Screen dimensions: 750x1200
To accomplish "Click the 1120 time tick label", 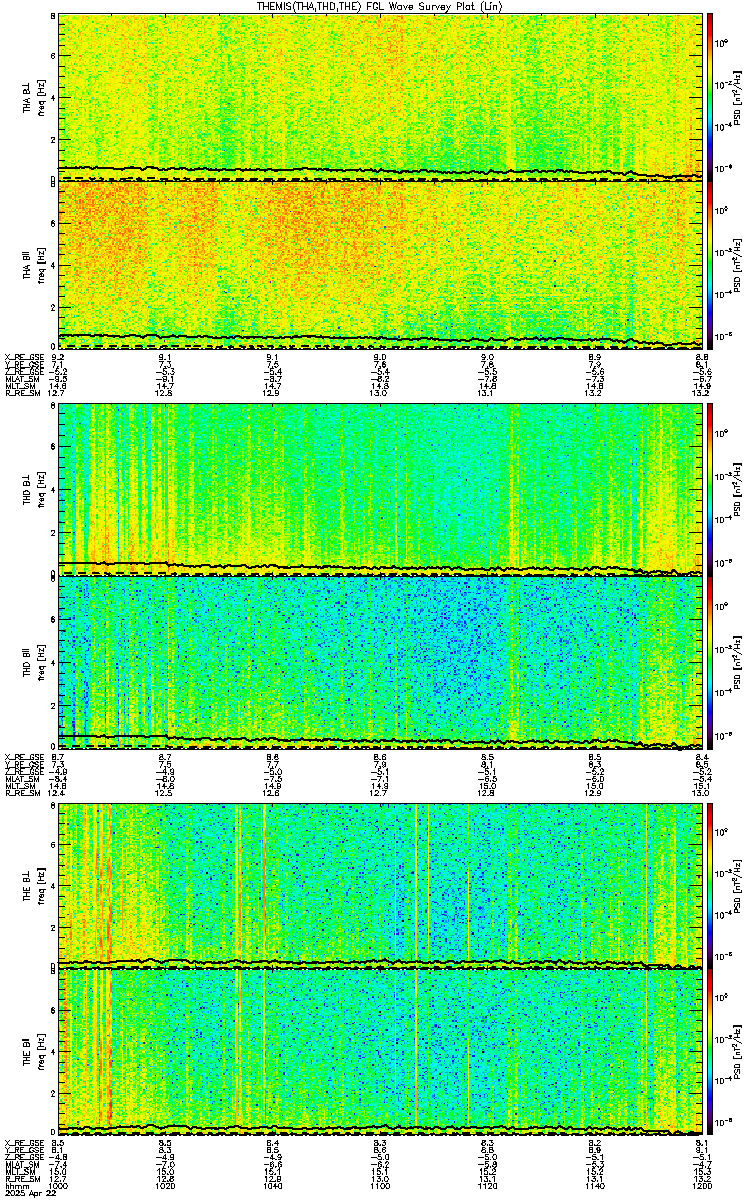I will point(487,1185).
